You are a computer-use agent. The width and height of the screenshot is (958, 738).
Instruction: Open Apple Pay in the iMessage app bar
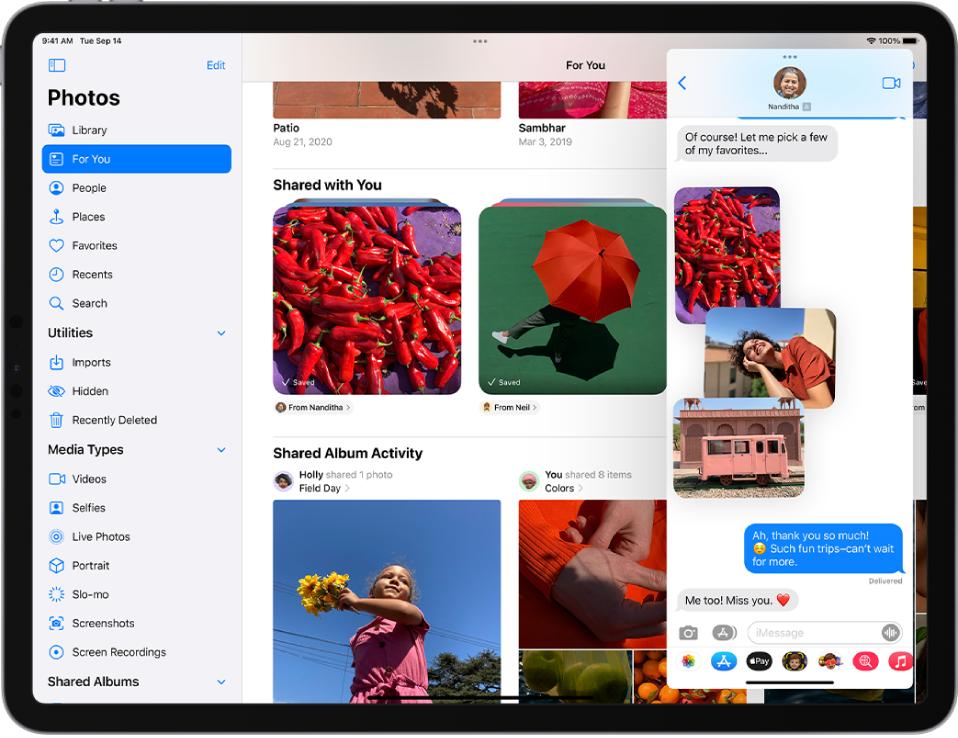tap(759, 661)
